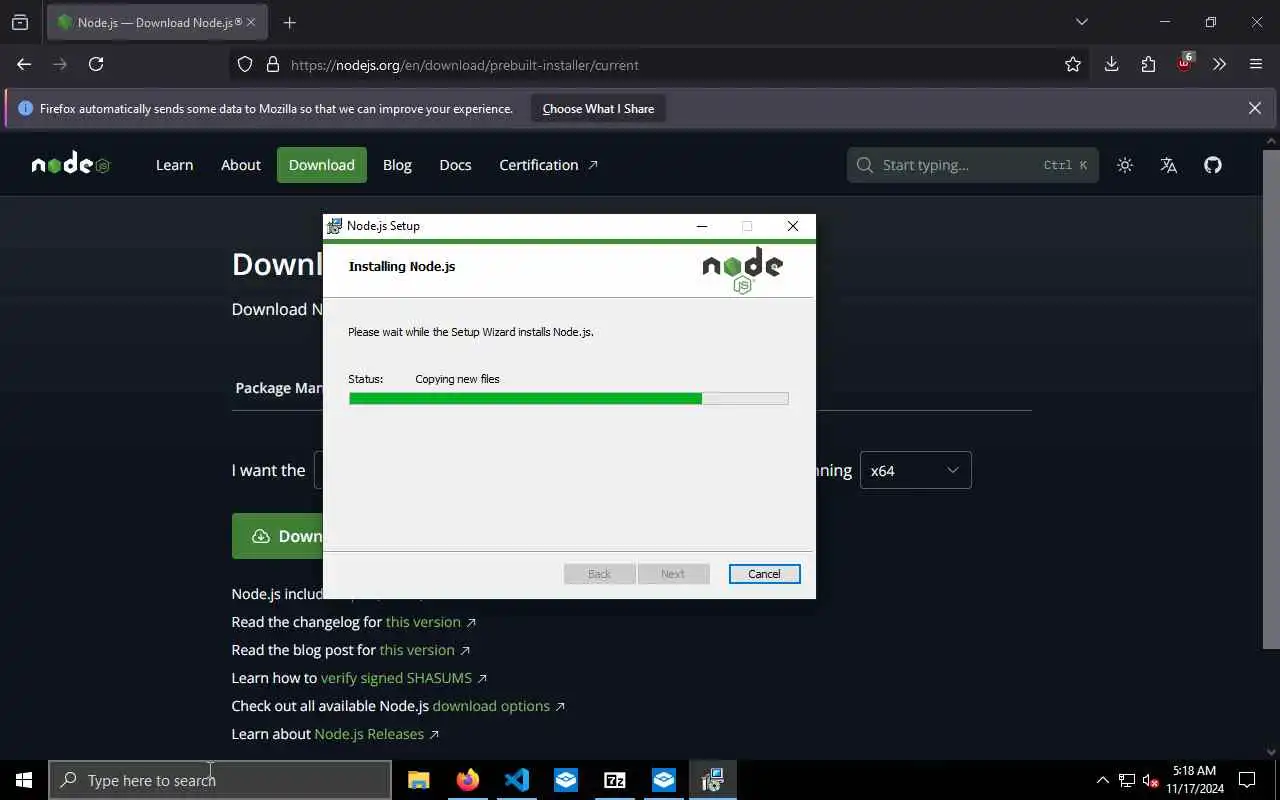Click Choose What I Share button
This screenshot has width=1280, height=800.
click(598, 109)
